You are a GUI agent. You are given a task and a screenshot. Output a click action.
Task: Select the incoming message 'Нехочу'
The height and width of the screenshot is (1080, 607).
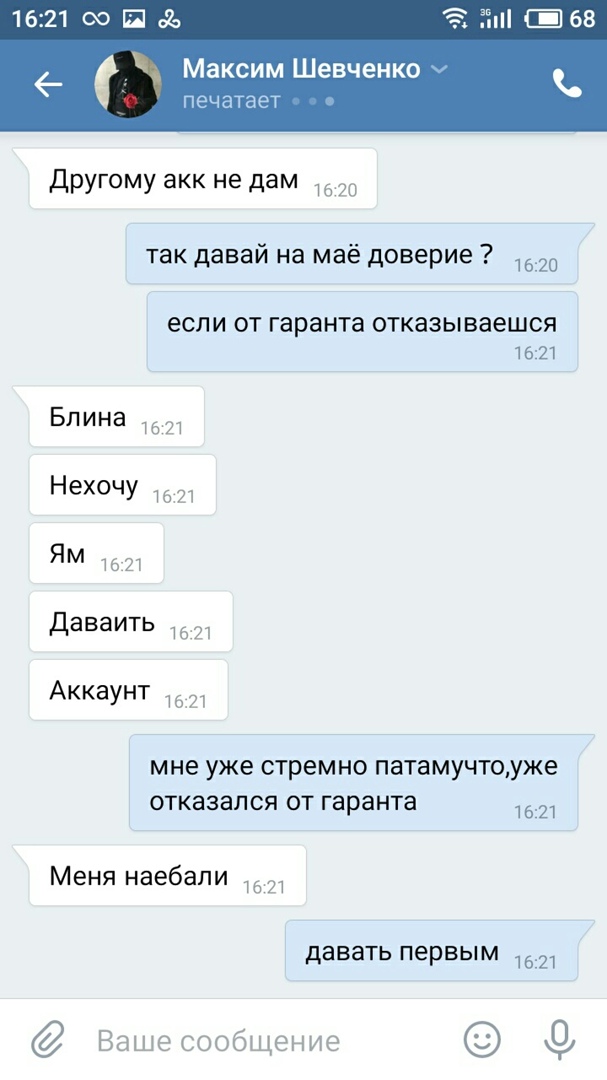pyautogui.click(x=122, y=485)
